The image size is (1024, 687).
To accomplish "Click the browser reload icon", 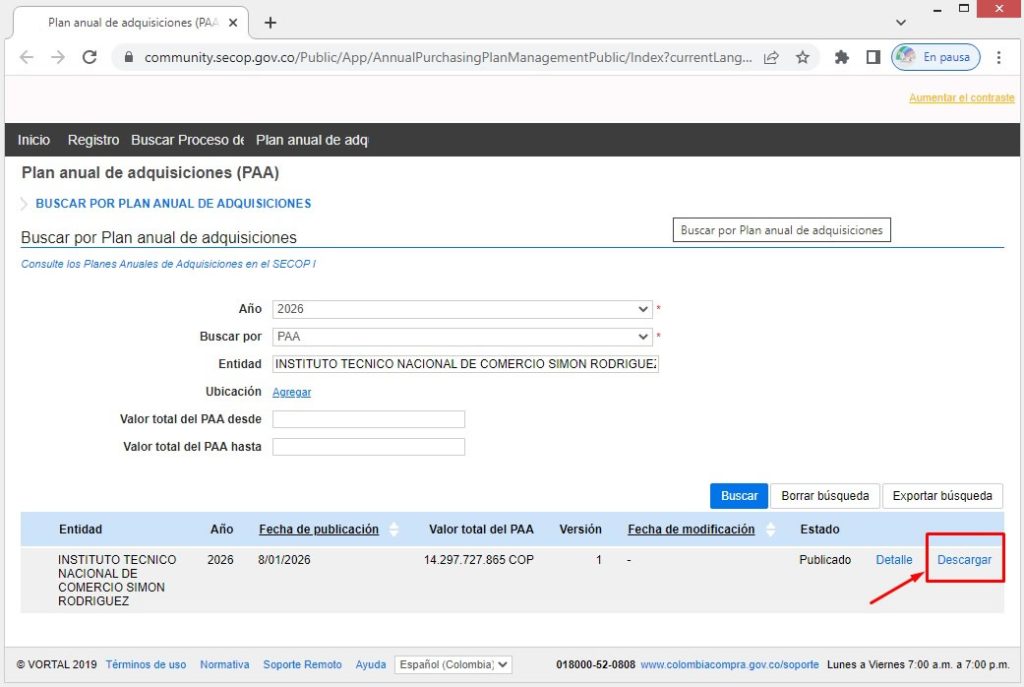I will tap(89, 58).
